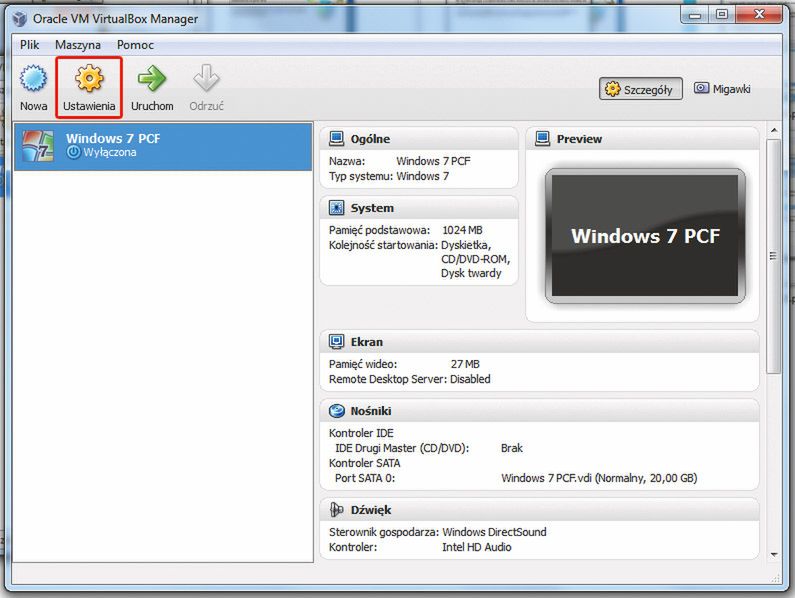
Task: Open Ustawienia settings gear icon
Action: [x=89, y=79]
